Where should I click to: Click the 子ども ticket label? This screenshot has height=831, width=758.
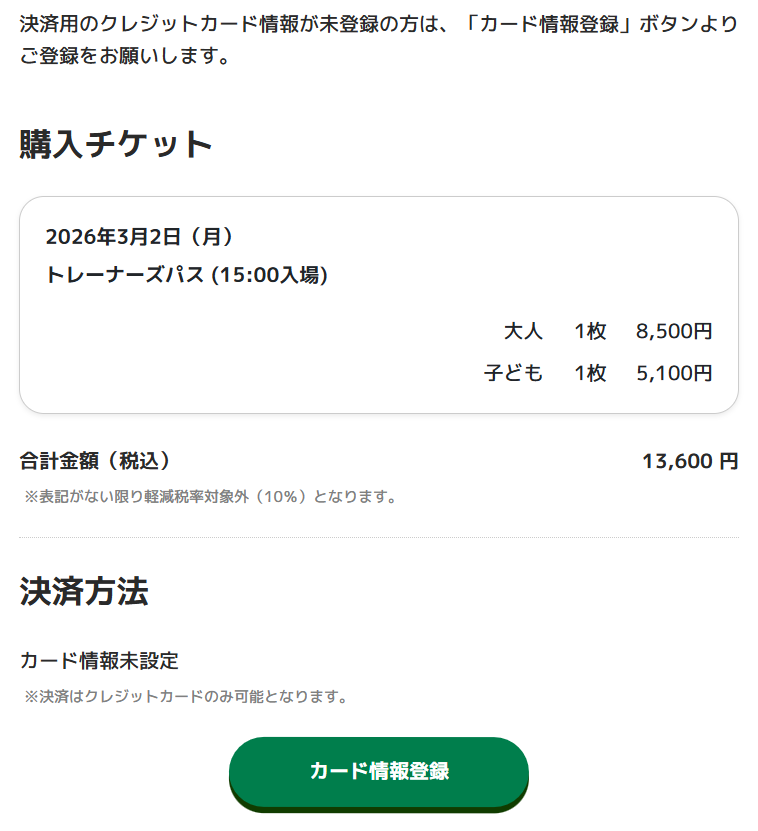click(x=513, y=373)
